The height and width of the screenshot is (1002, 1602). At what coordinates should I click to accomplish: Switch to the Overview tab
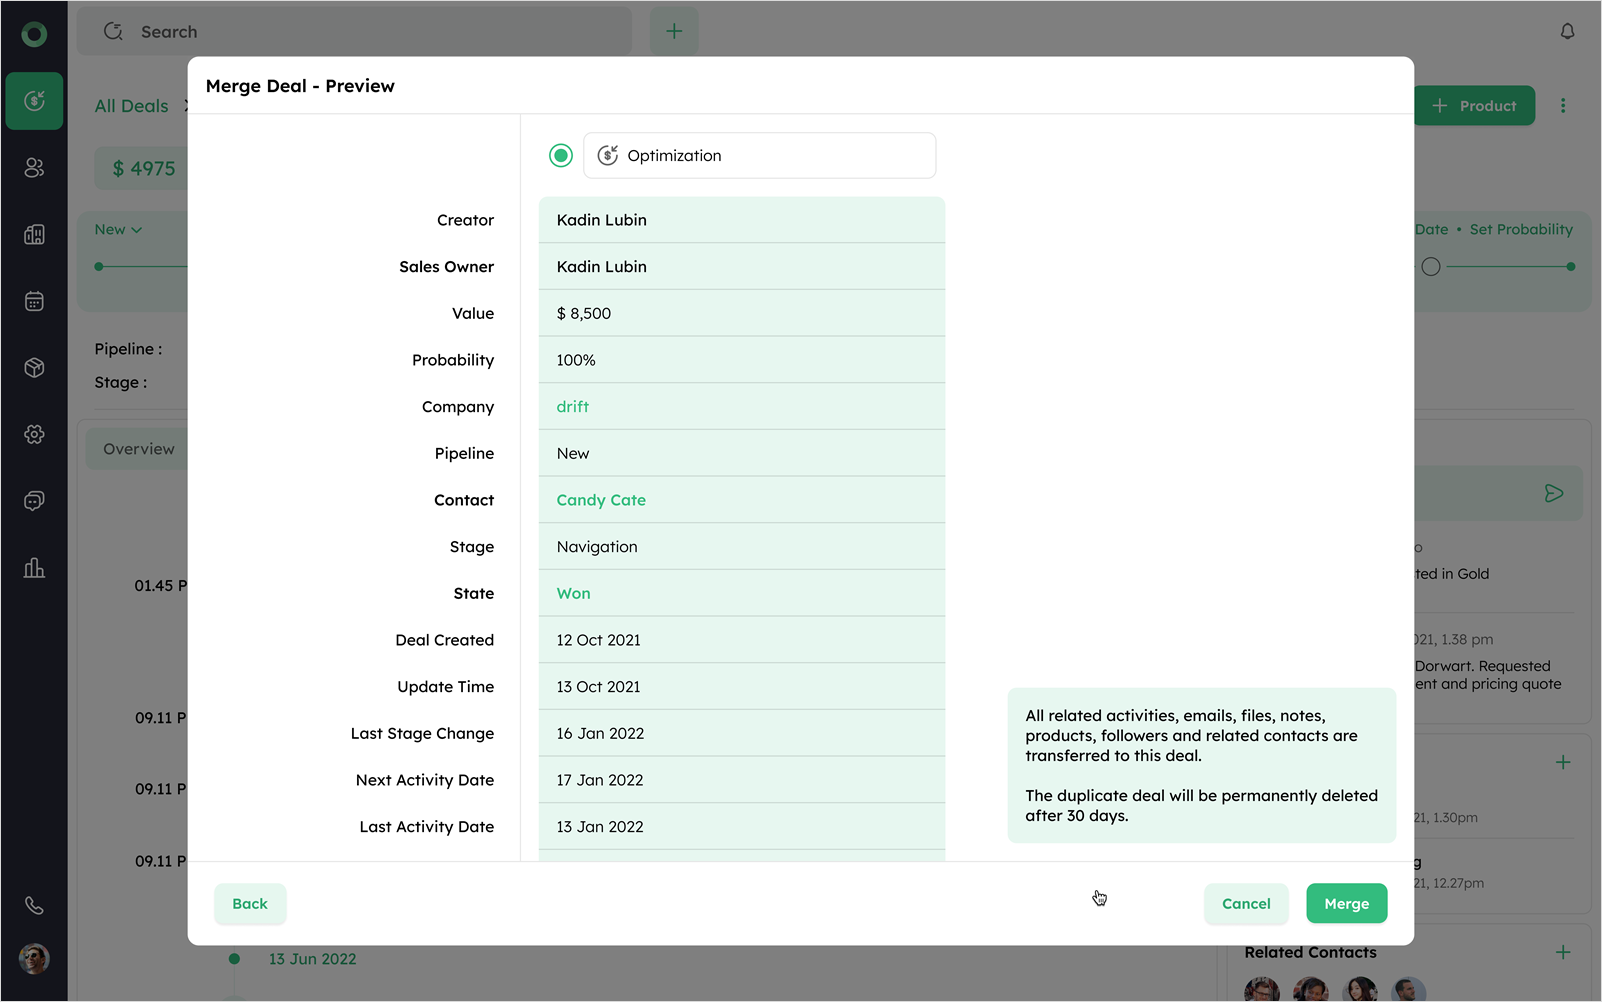coord(138,449)
